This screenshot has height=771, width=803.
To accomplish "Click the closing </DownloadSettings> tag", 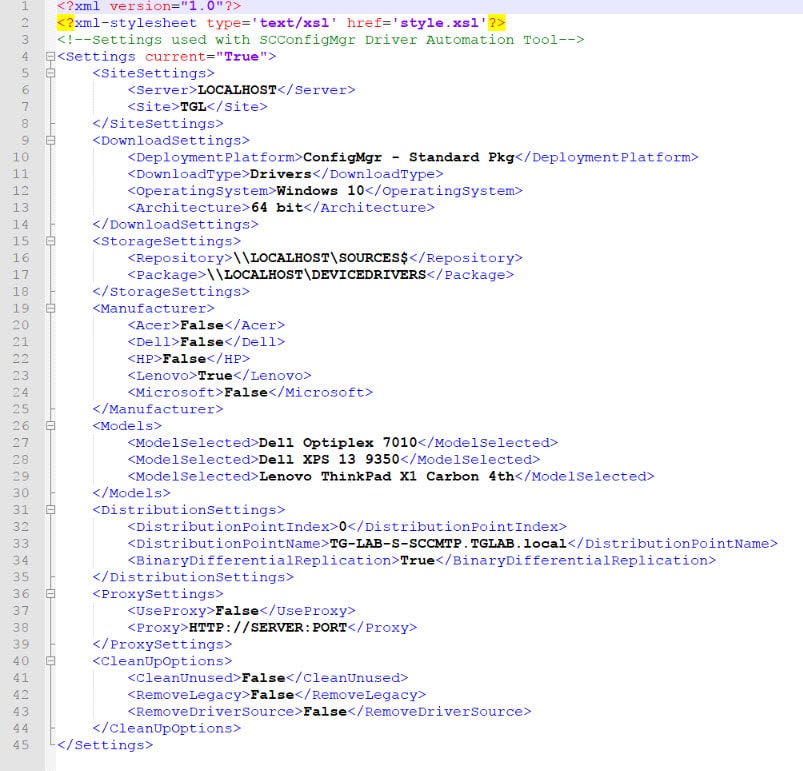I will 176,225.
